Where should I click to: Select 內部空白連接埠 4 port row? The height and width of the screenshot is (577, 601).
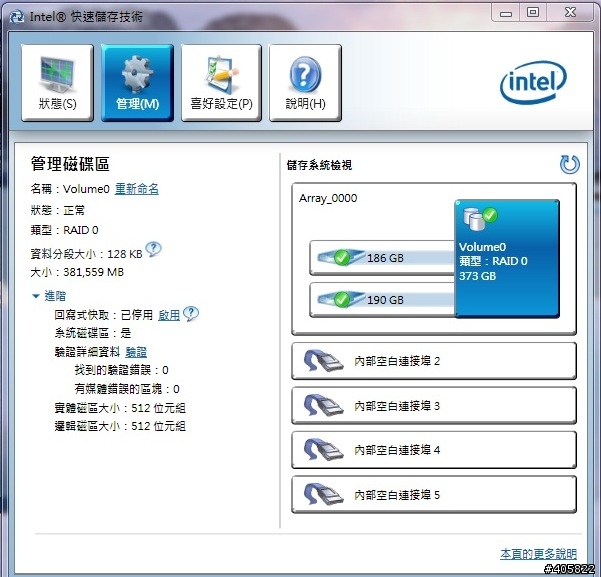click(x=434, y=450)
